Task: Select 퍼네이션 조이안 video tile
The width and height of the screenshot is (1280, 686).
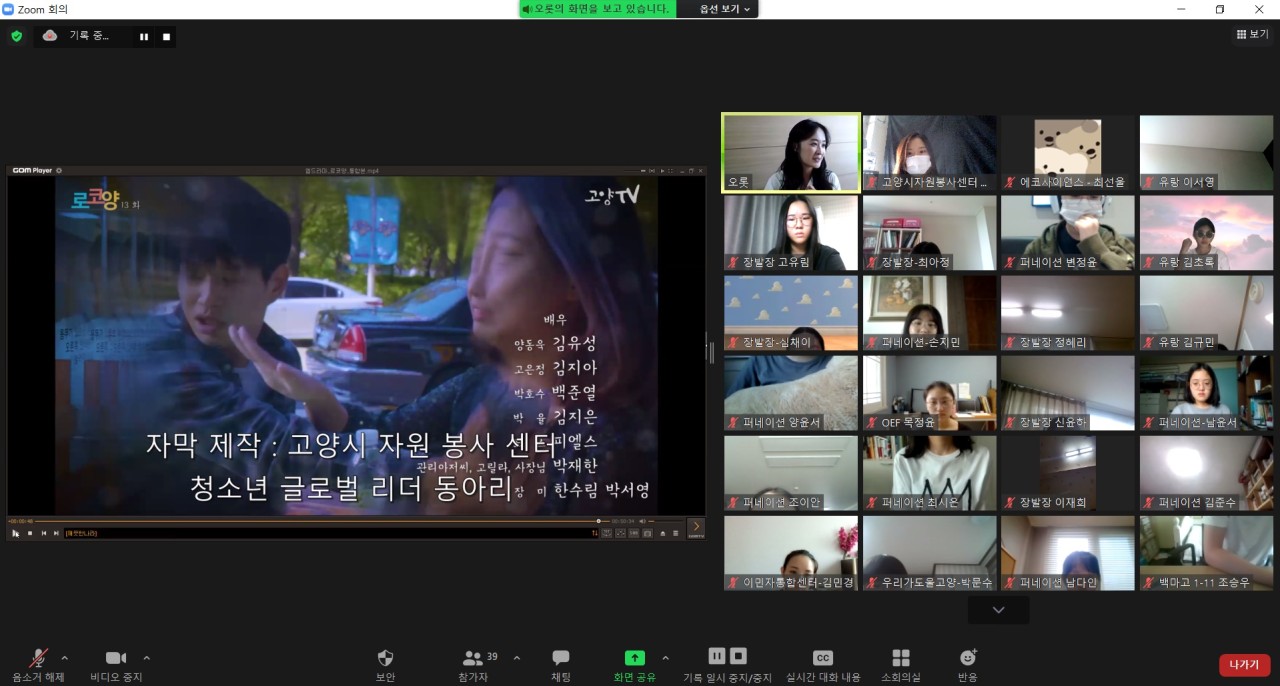Action: pyautogui.click(x=791, y=472)
